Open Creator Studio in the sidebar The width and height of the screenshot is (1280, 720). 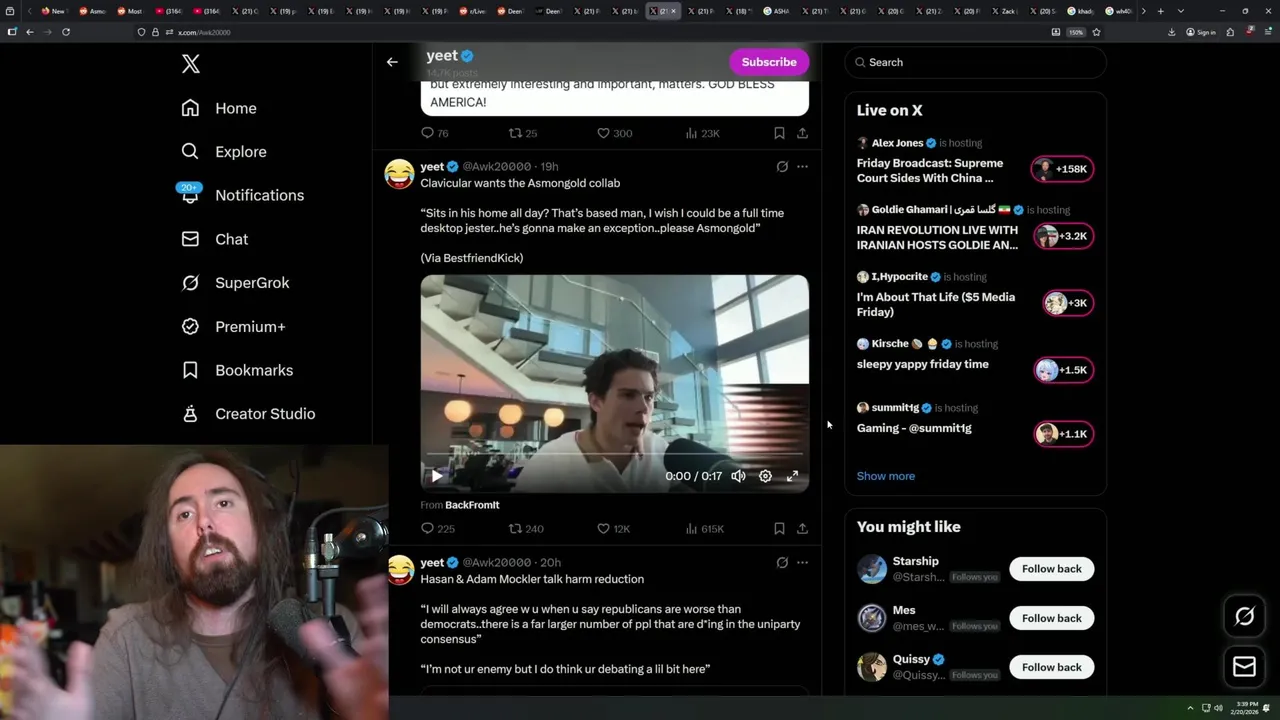(248, 414)
